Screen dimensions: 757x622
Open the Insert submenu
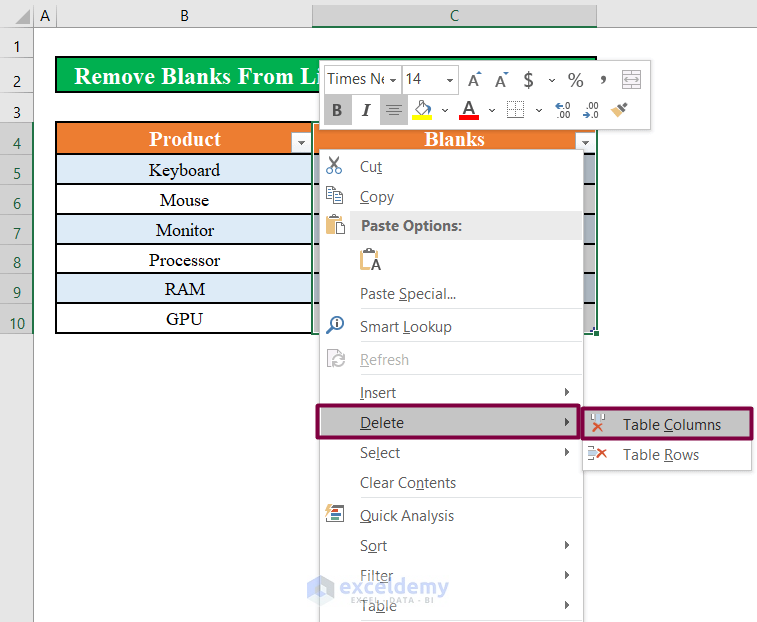coord(450,392)
